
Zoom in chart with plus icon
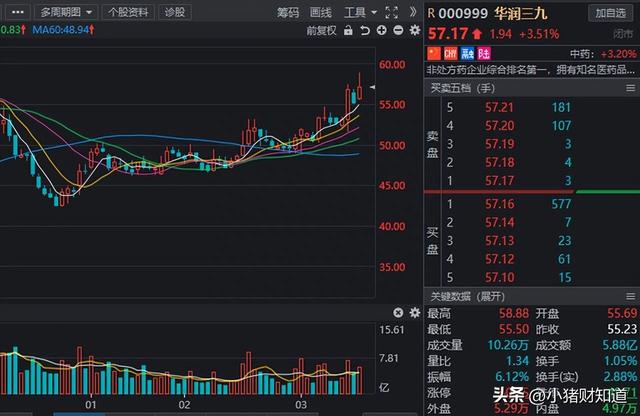tap(382, 30)
